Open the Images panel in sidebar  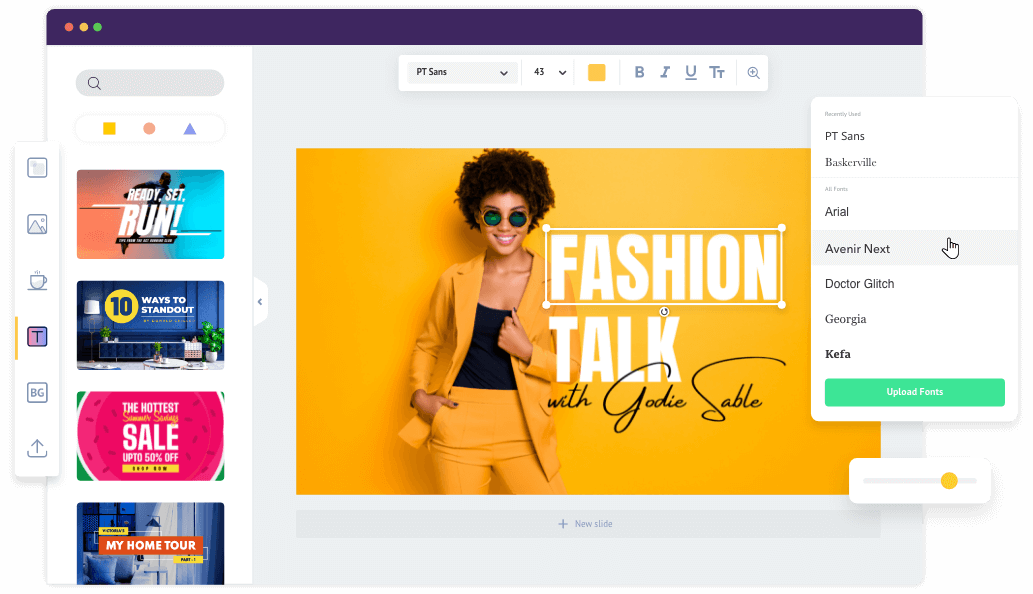pyautogui.click(x=37, y=224)
